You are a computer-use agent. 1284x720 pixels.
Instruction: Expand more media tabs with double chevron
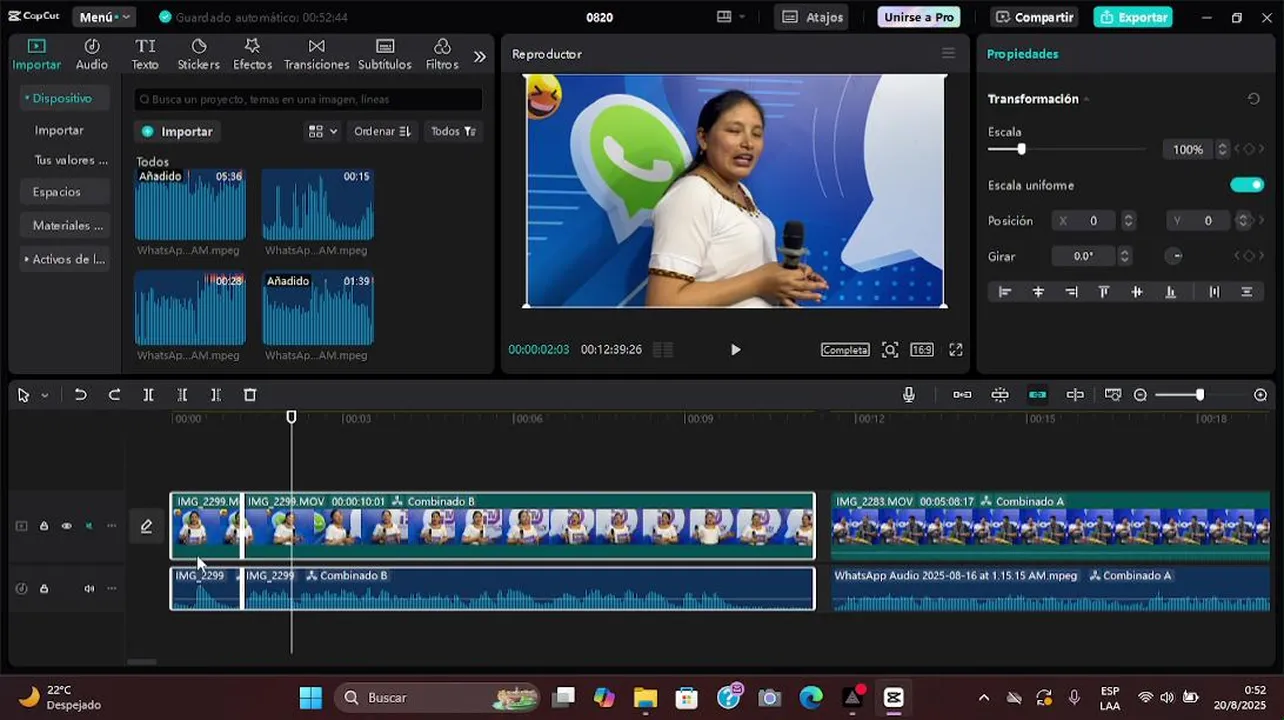tap(479, 56)
